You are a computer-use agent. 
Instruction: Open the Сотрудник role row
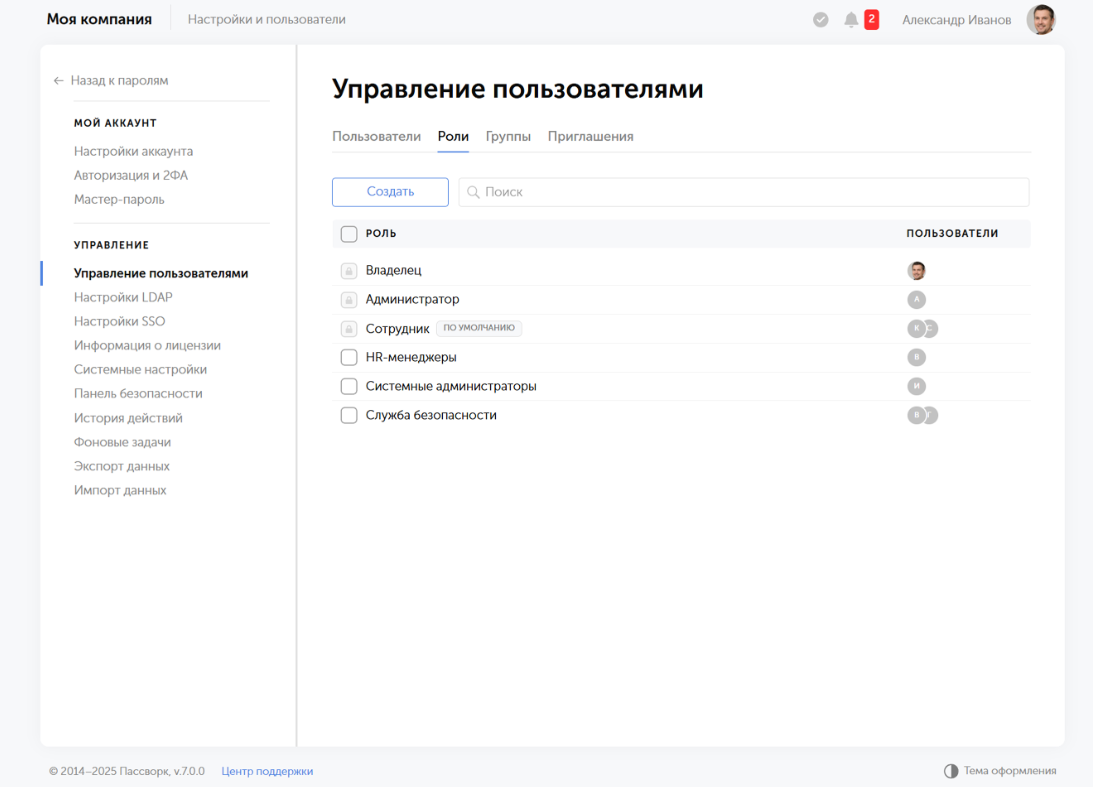click(681, 328)
